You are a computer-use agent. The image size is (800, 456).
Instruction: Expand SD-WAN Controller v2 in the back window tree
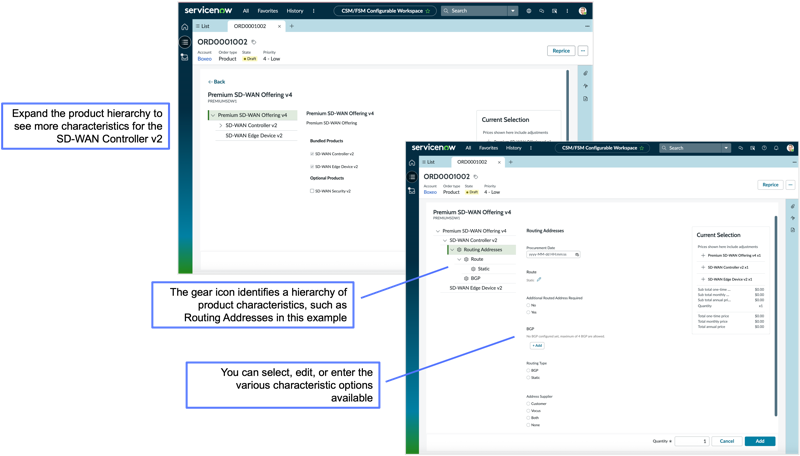tap(220, 125)
